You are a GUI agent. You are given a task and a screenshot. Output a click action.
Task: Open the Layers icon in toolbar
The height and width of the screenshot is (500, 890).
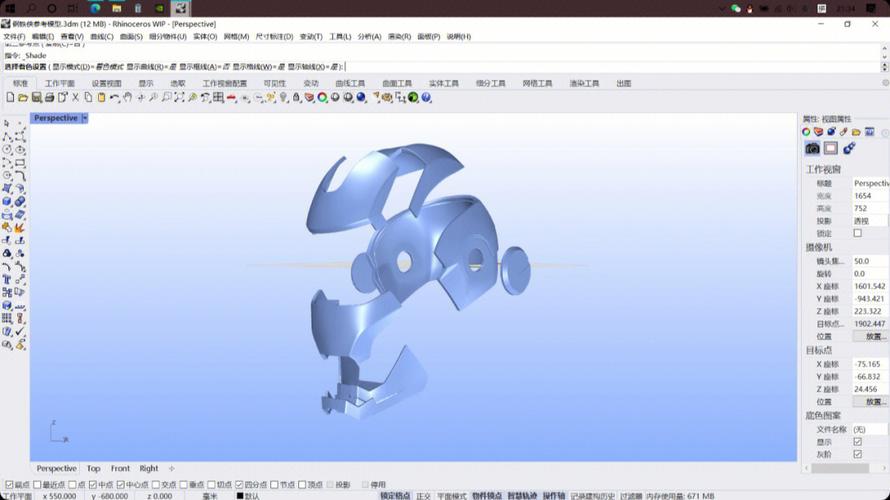309,98
